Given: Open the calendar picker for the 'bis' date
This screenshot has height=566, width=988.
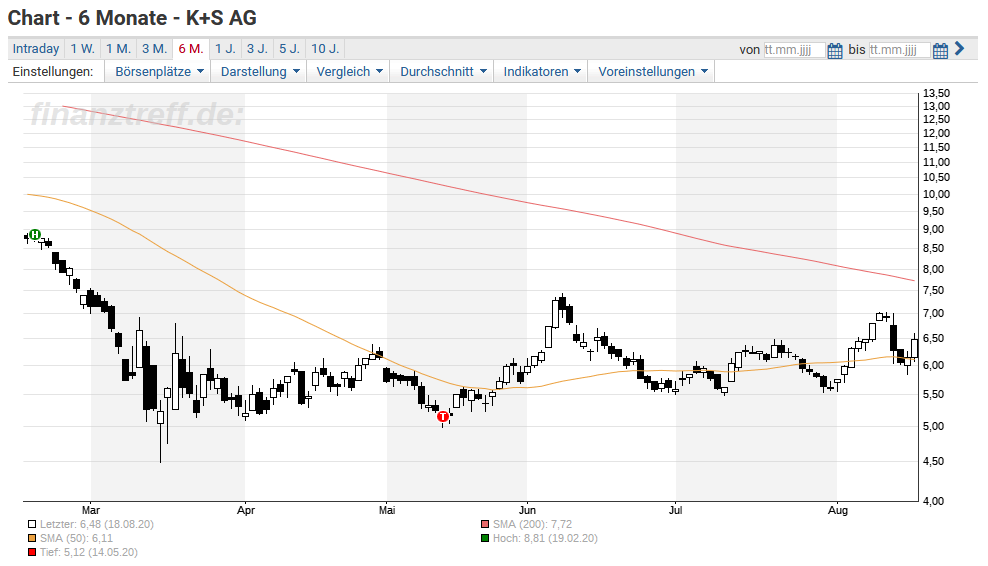Looking at the screenshot, I should coord(940,50).
